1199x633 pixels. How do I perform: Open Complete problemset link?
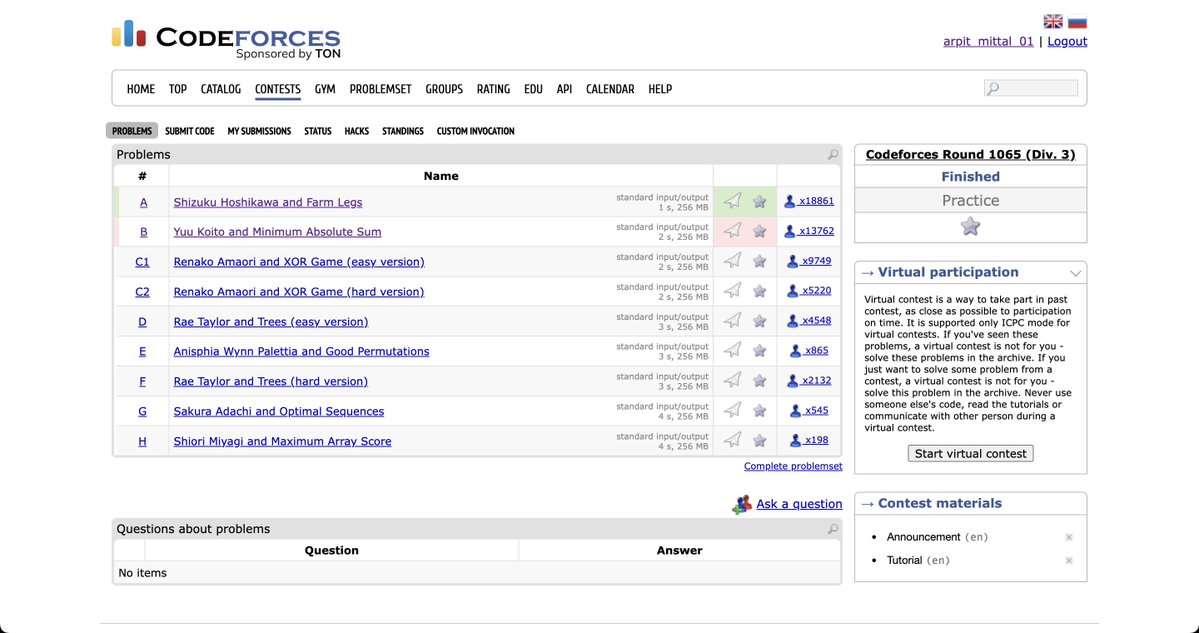[793, 466]
